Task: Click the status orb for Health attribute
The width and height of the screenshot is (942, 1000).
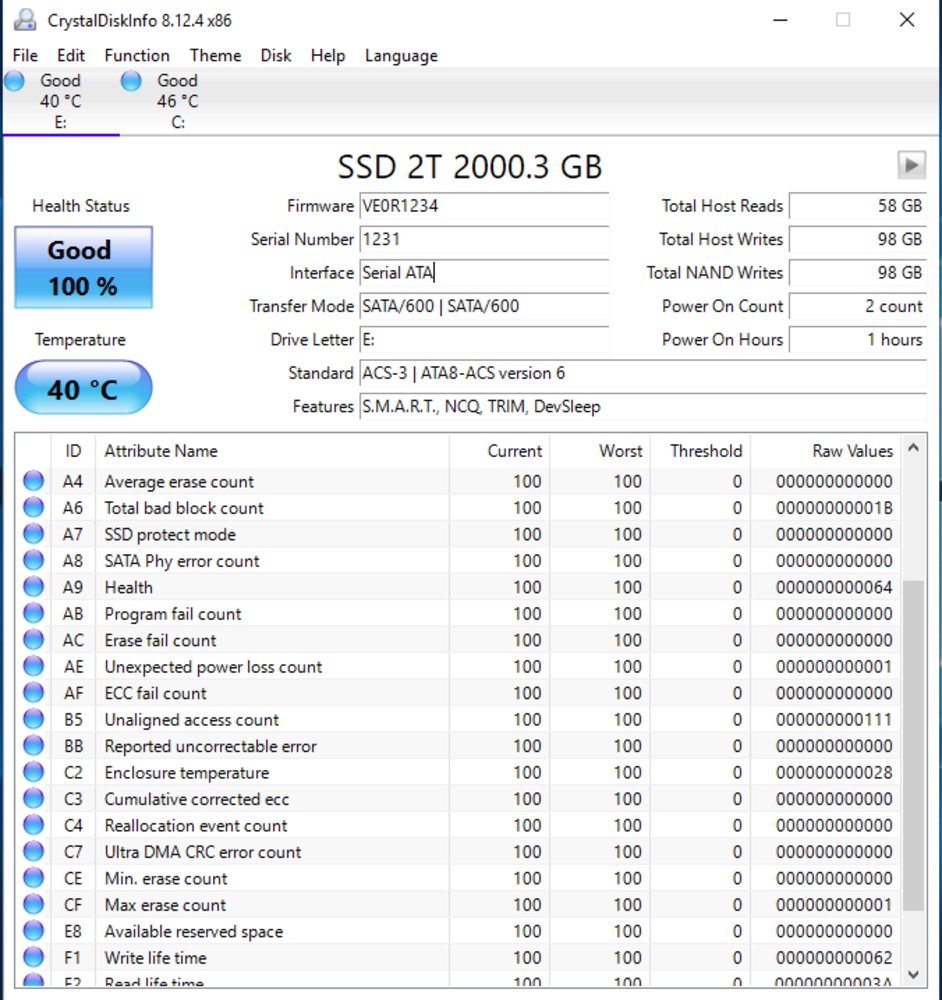Action: 33,587
